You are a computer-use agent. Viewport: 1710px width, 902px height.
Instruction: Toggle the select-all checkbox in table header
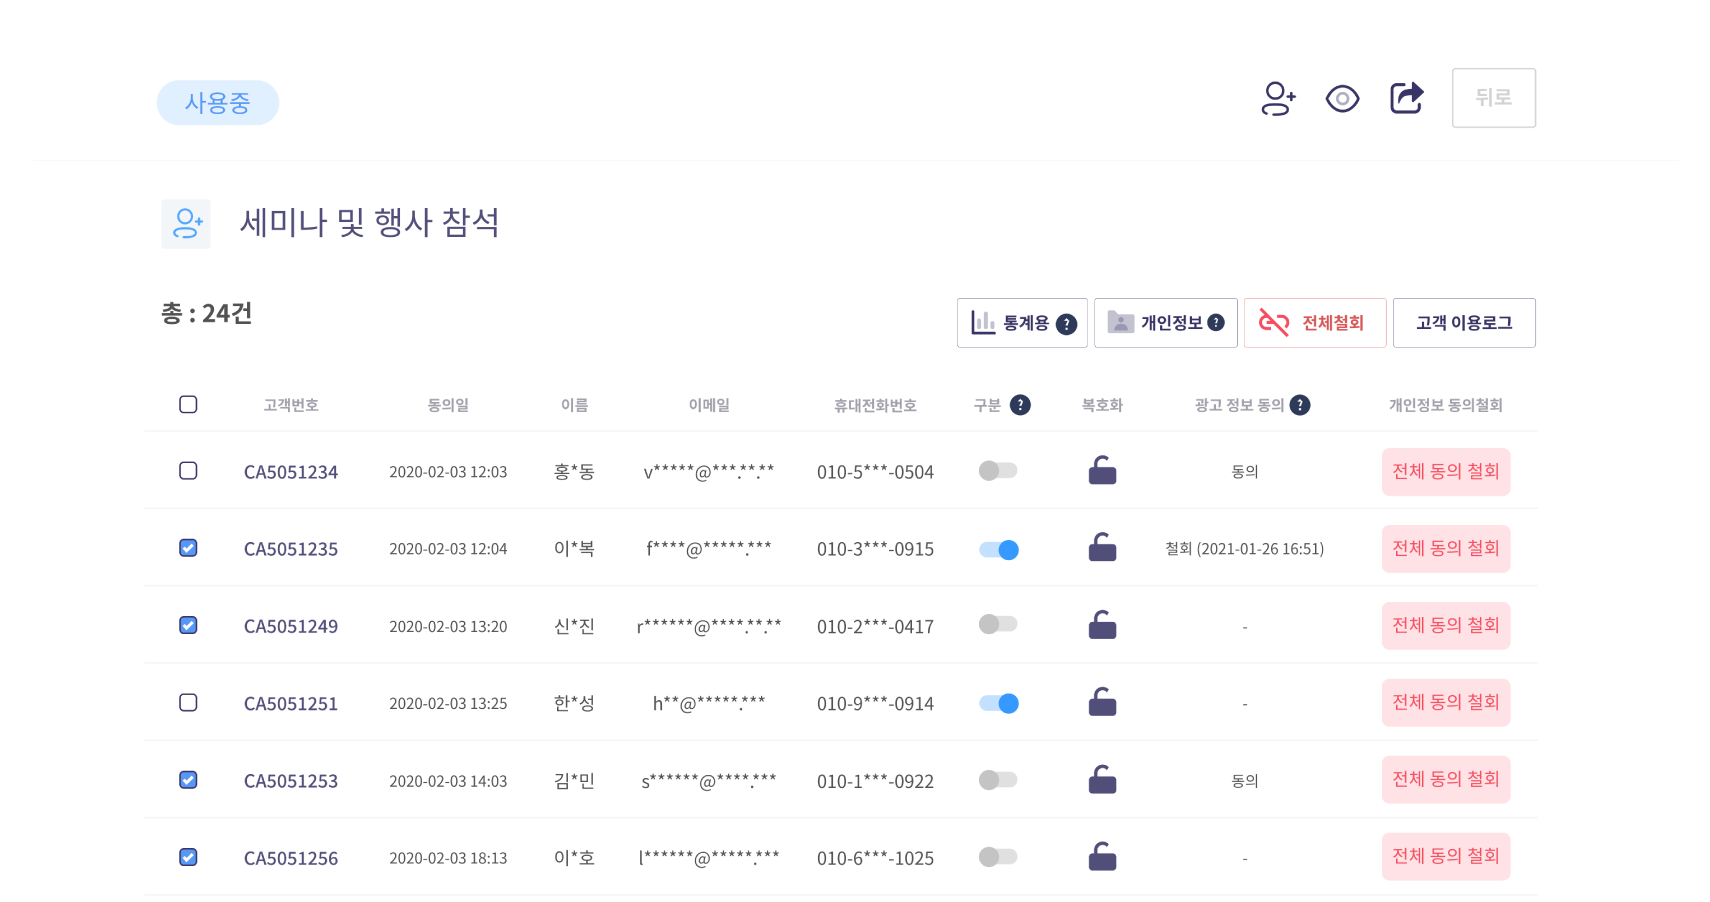(x=188, y=404)
